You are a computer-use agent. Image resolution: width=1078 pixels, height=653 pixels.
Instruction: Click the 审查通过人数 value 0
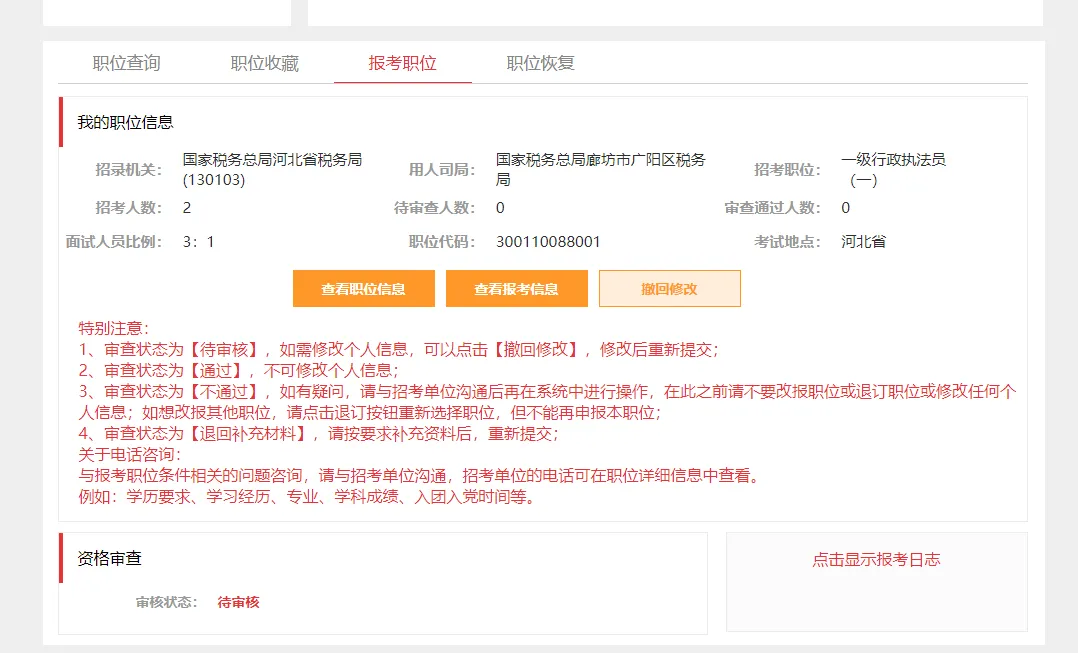(x=846, y=208)
